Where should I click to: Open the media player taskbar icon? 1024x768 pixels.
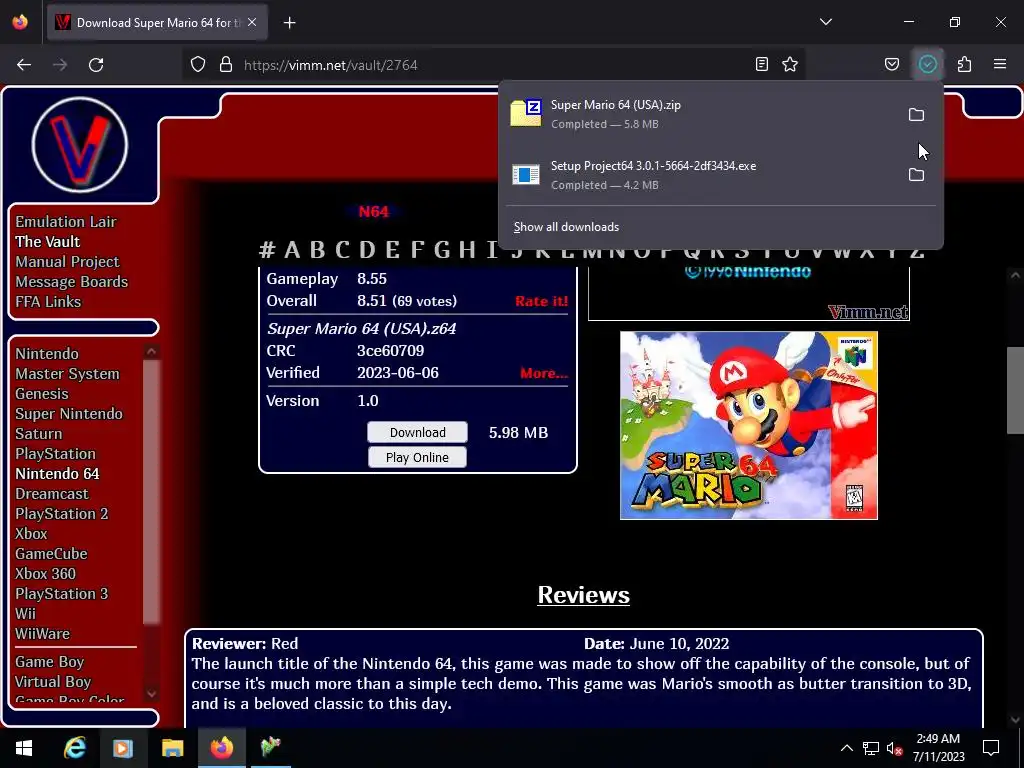point(123,748)
